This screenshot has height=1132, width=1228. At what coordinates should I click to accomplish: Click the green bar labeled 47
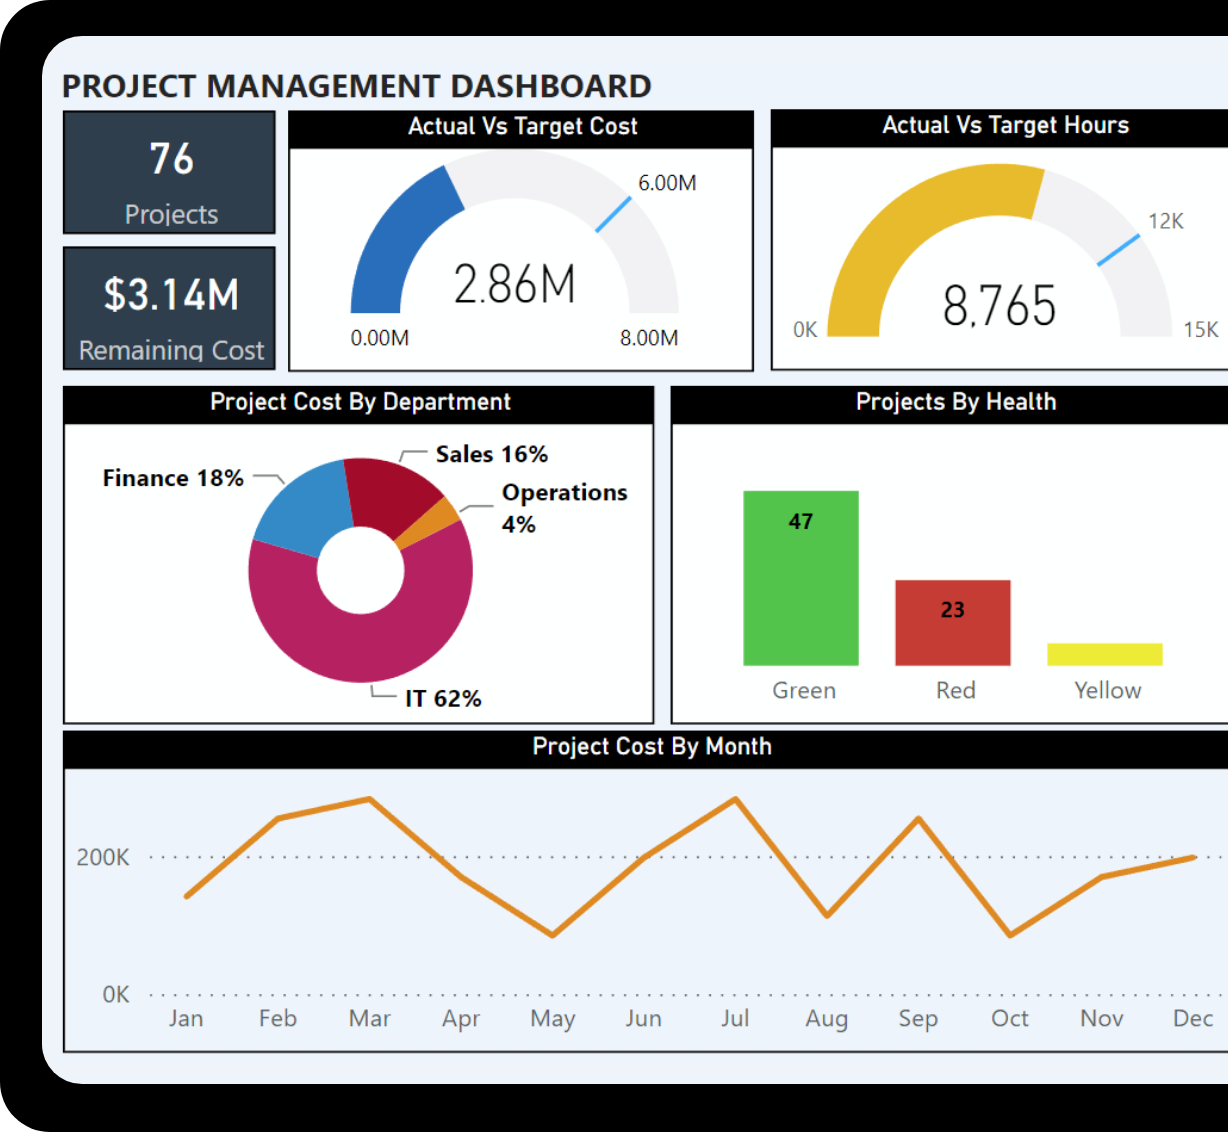801,578
